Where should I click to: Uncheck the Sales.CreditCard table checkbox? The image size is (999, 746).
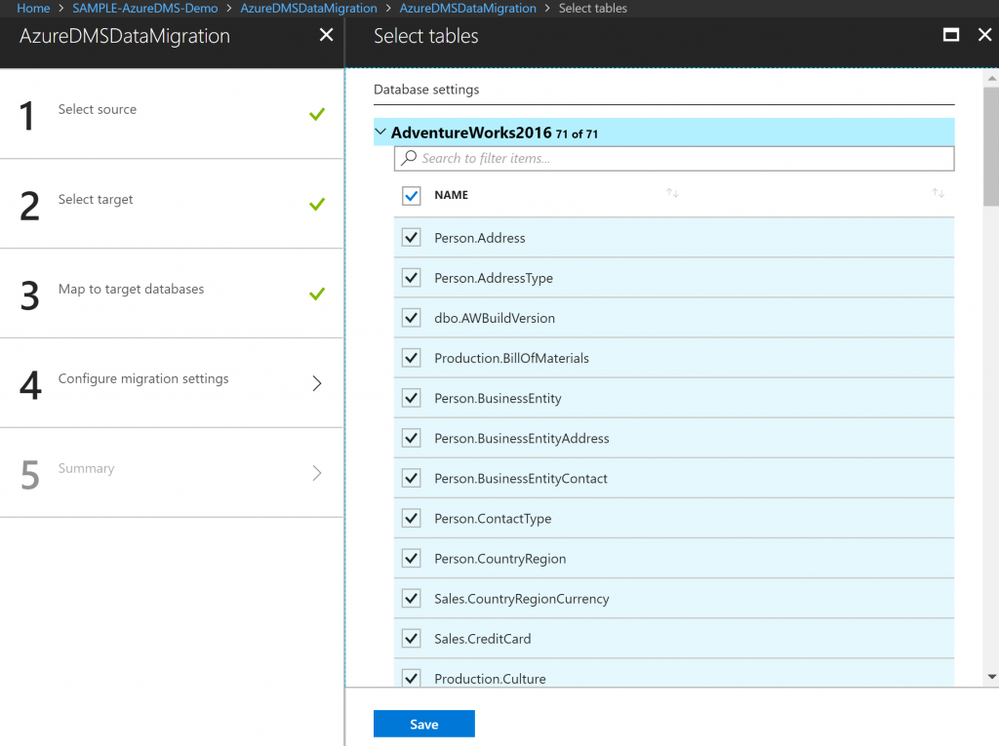pos(412,638)
